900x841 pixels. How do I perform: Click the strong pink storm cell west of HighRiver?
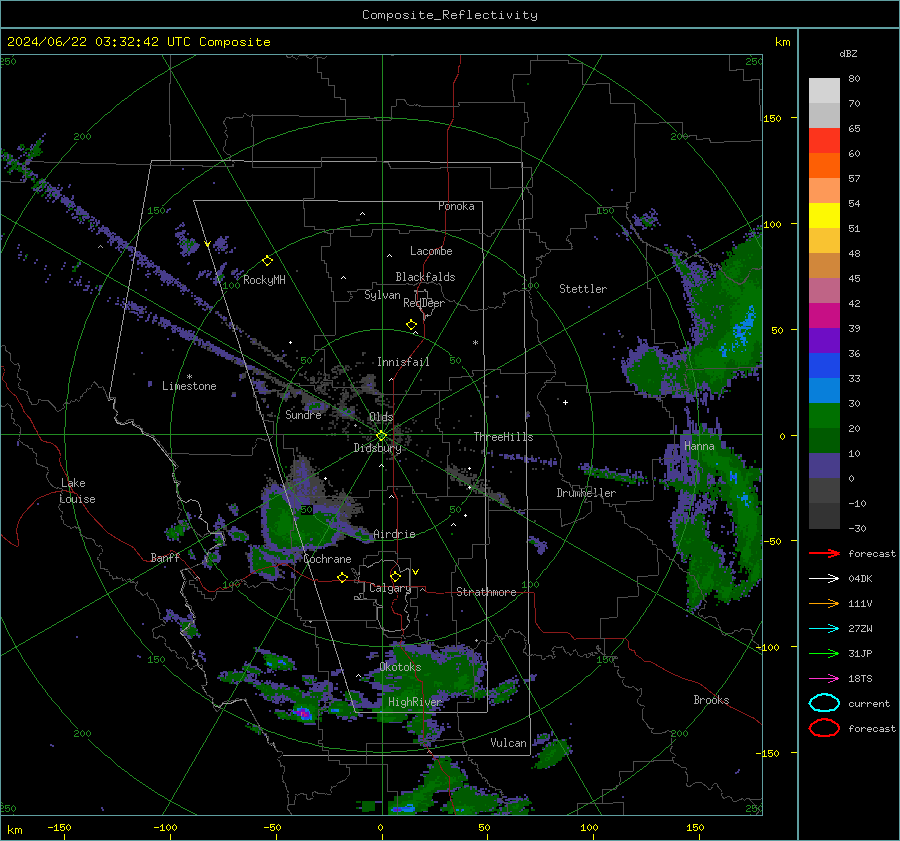point(304,714)
